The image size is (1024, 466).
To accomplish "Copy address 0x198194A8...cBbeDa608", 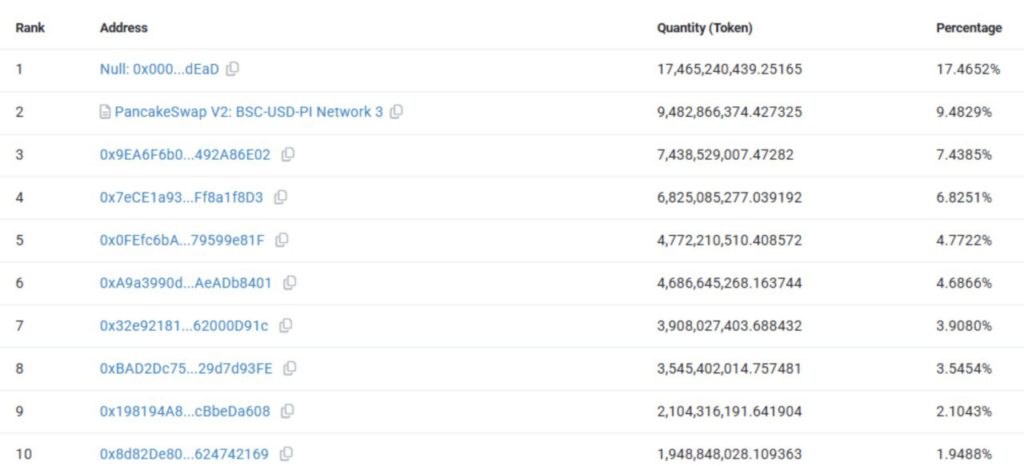I will tap(287, 411).
